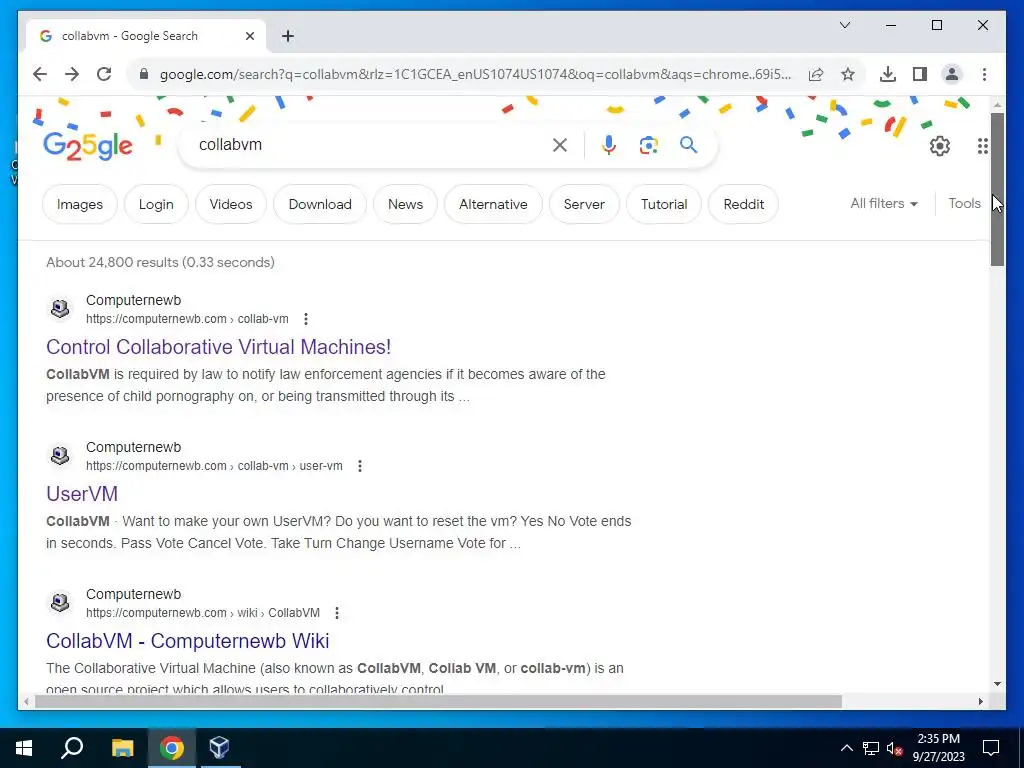Bookmark this page with the star icon
Viewport: 1024px width, 768px height.
[x=848, y=74]
